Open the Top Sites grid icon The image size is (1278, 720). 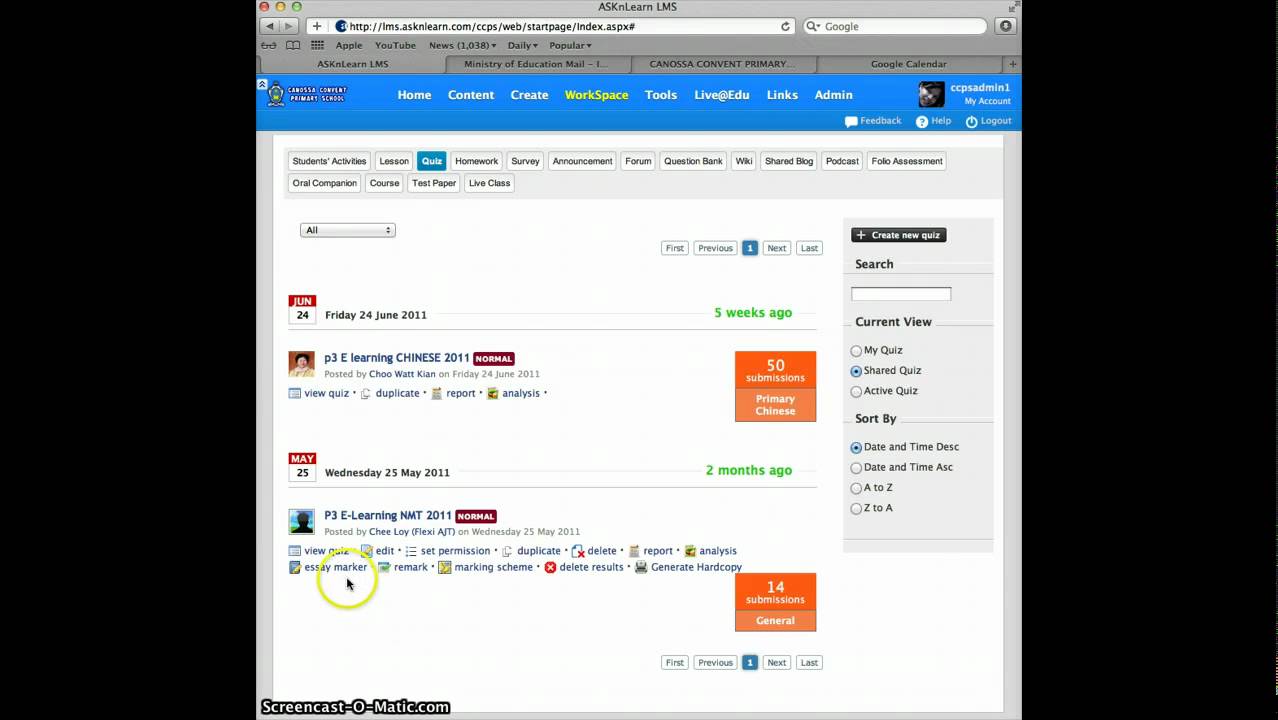(x=317, y=45)
